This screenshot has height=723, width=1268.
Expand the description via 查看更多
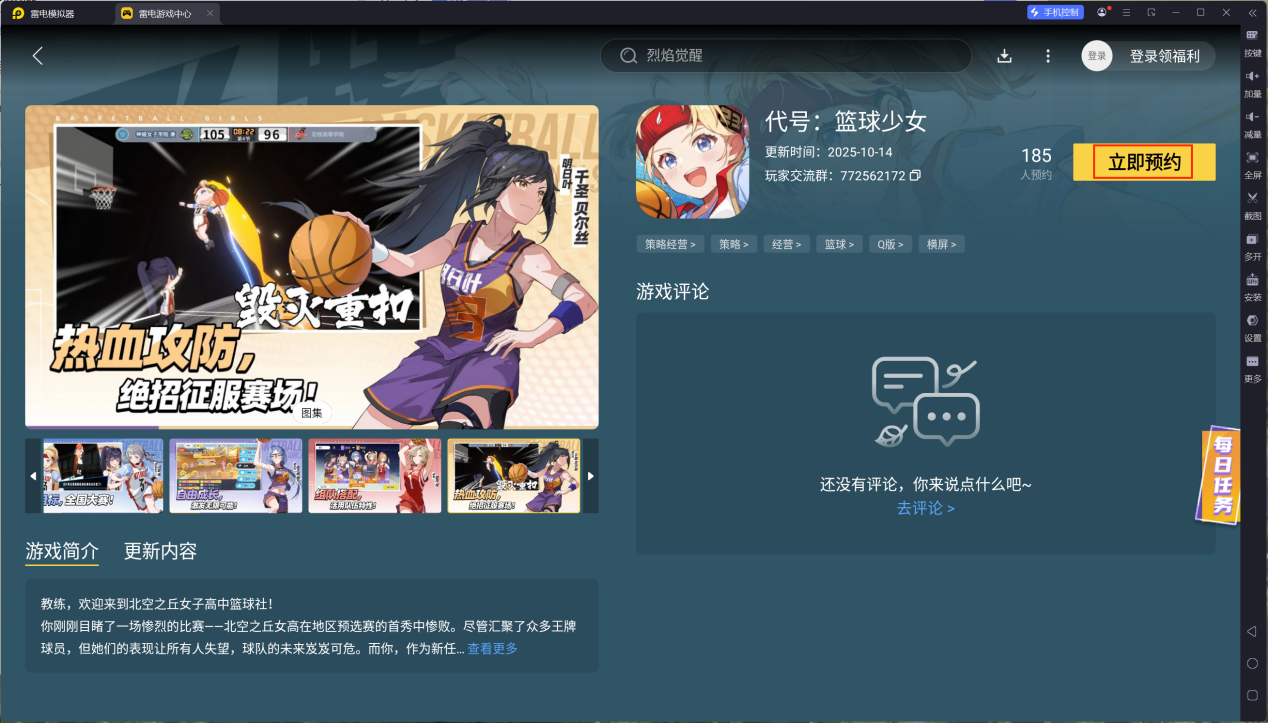(x=492, y=649)
